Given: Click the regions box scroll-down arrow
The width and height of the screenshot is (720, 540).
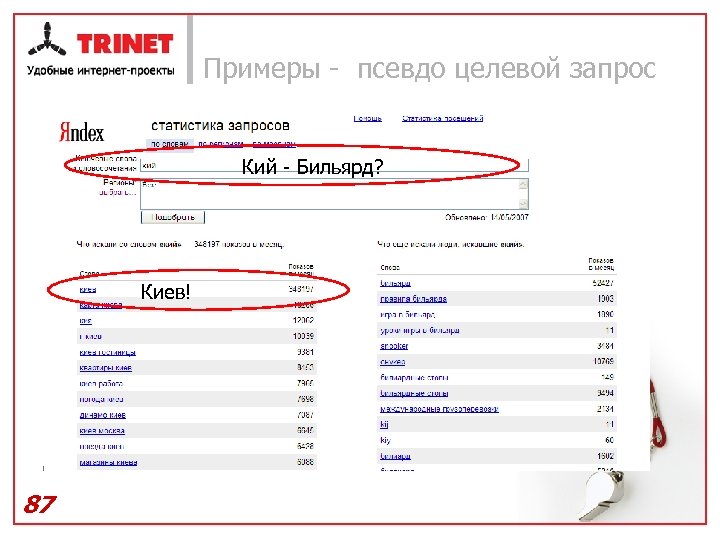Looking at the screenshot, I should pos(523,203).
